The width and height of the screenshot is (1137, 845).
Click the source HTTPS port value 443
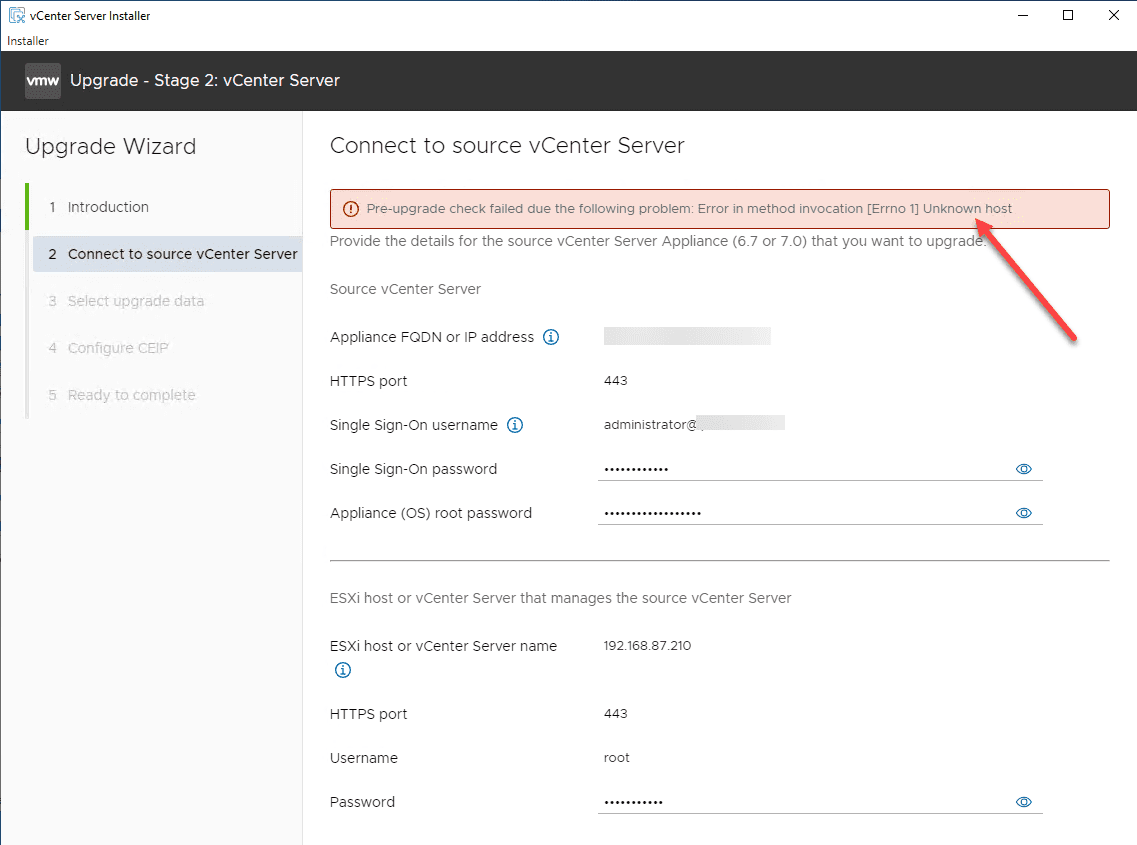click(616, 381)
